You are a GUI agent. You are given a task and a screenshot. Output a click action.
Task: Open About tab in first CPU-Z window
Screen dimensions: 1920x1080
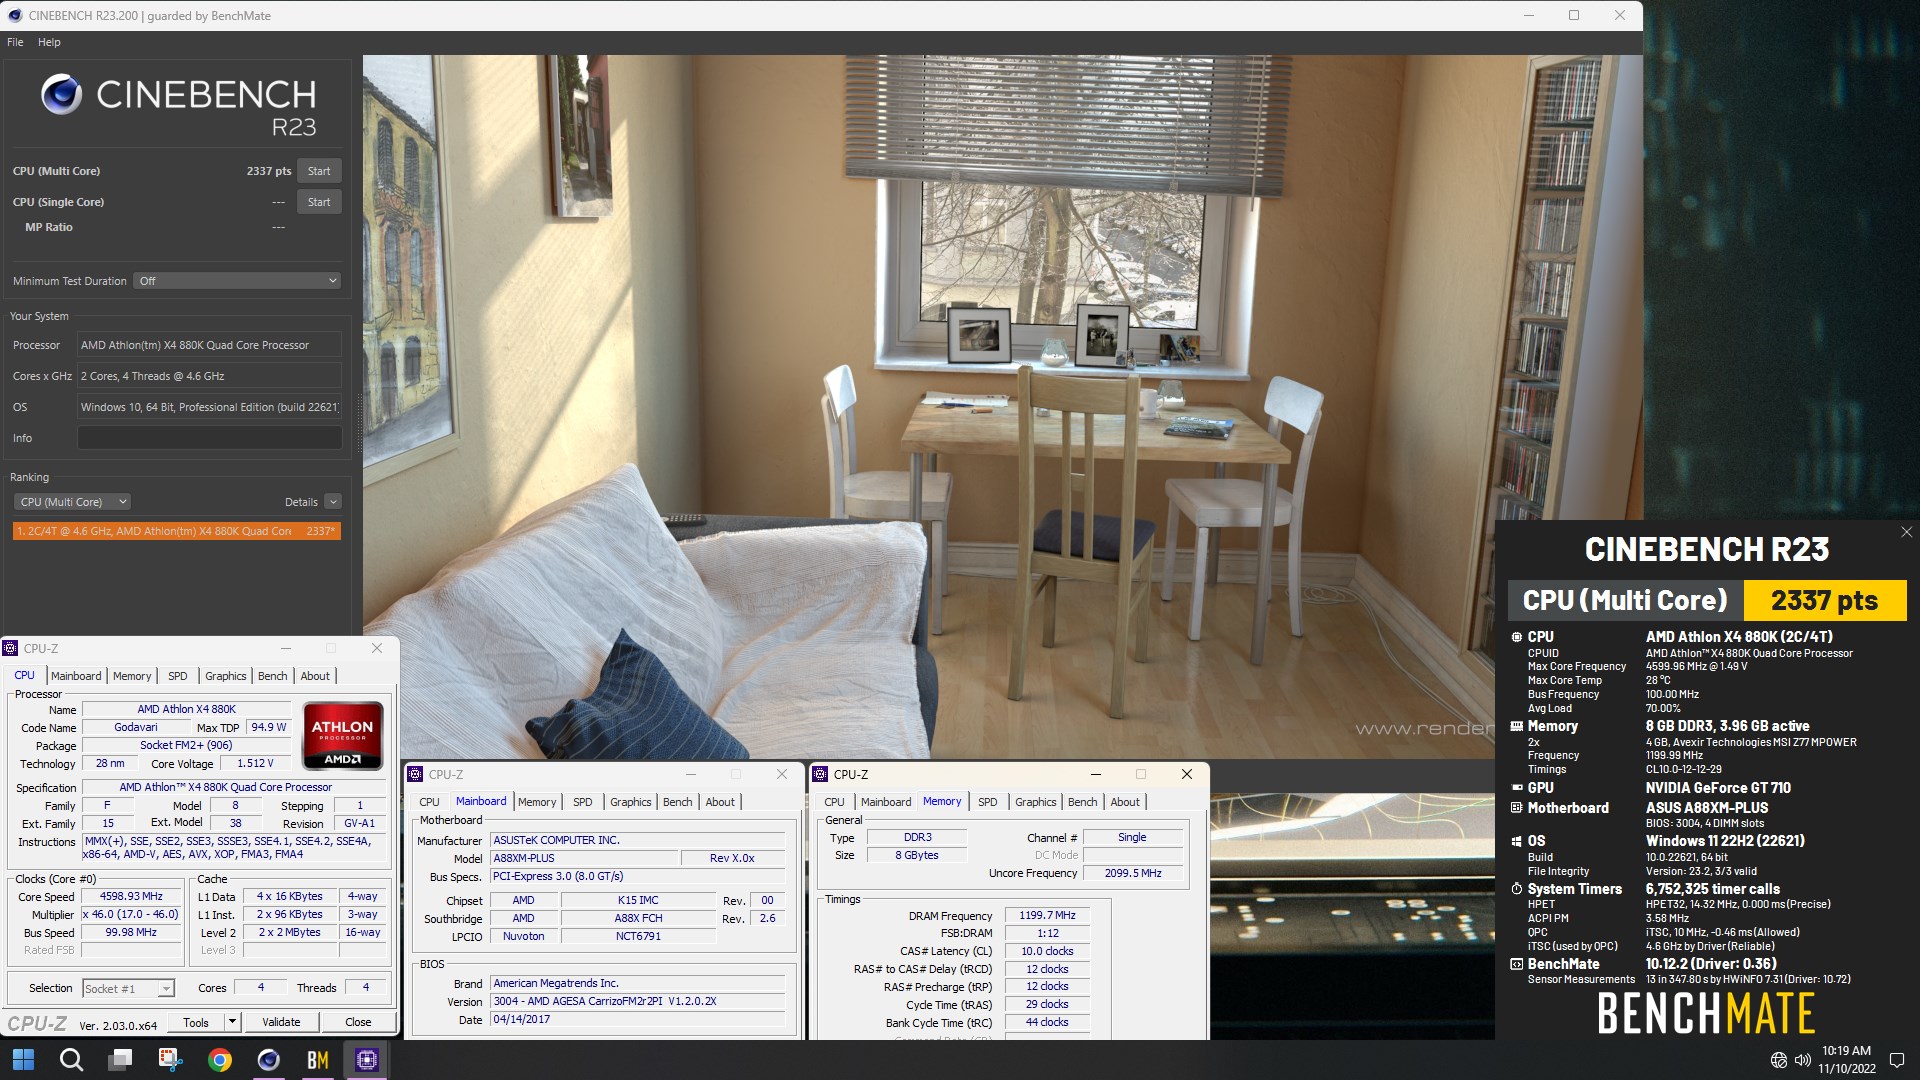click(315, 676)
